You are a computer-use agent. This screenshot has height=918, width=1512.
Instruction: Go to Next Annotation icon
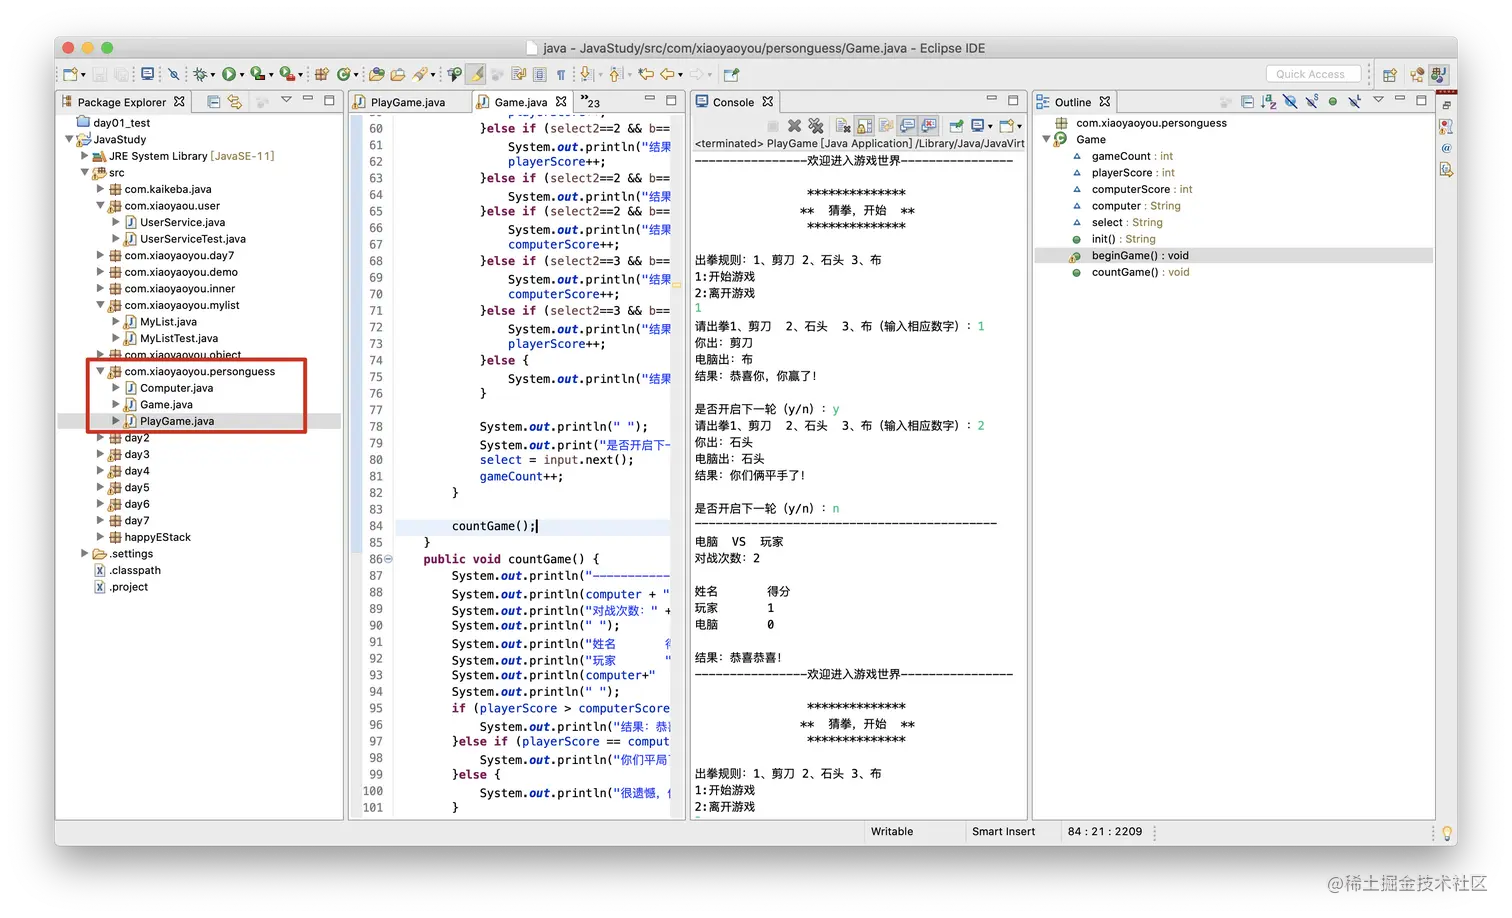click(x=587, y=74)
